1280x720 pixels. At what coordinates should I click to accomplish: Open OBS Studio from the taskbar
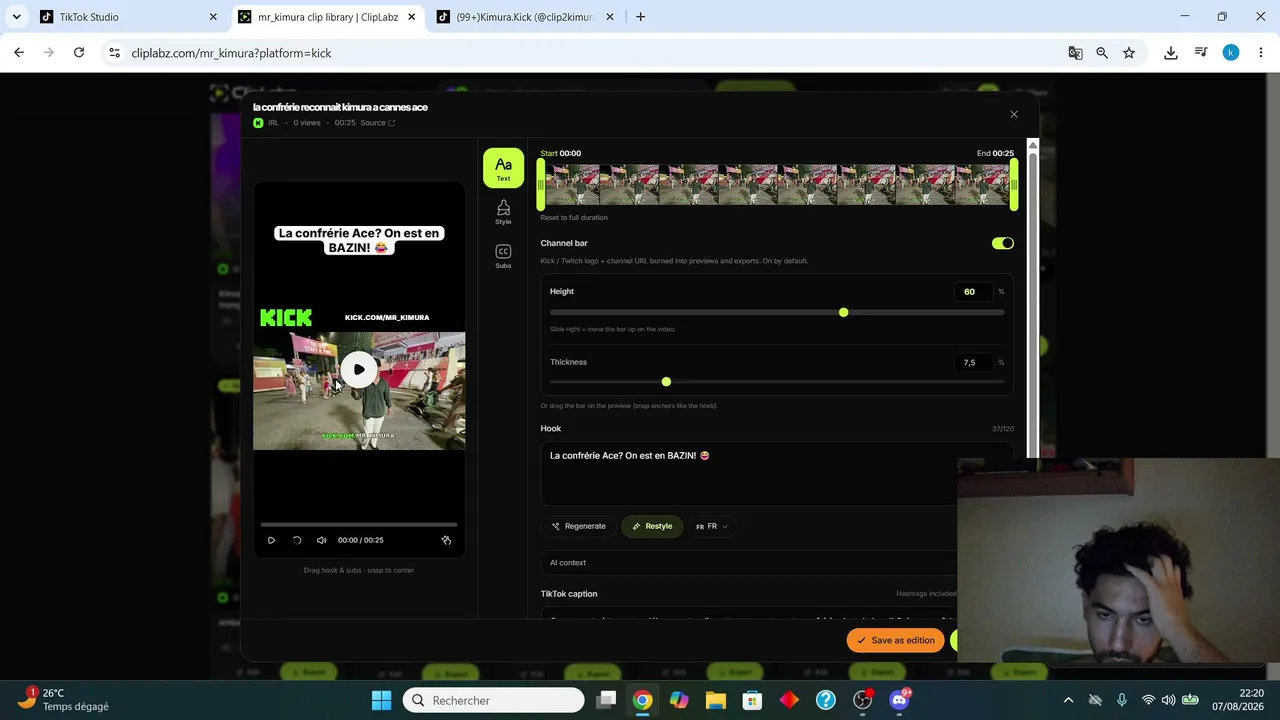coord(862,700)
